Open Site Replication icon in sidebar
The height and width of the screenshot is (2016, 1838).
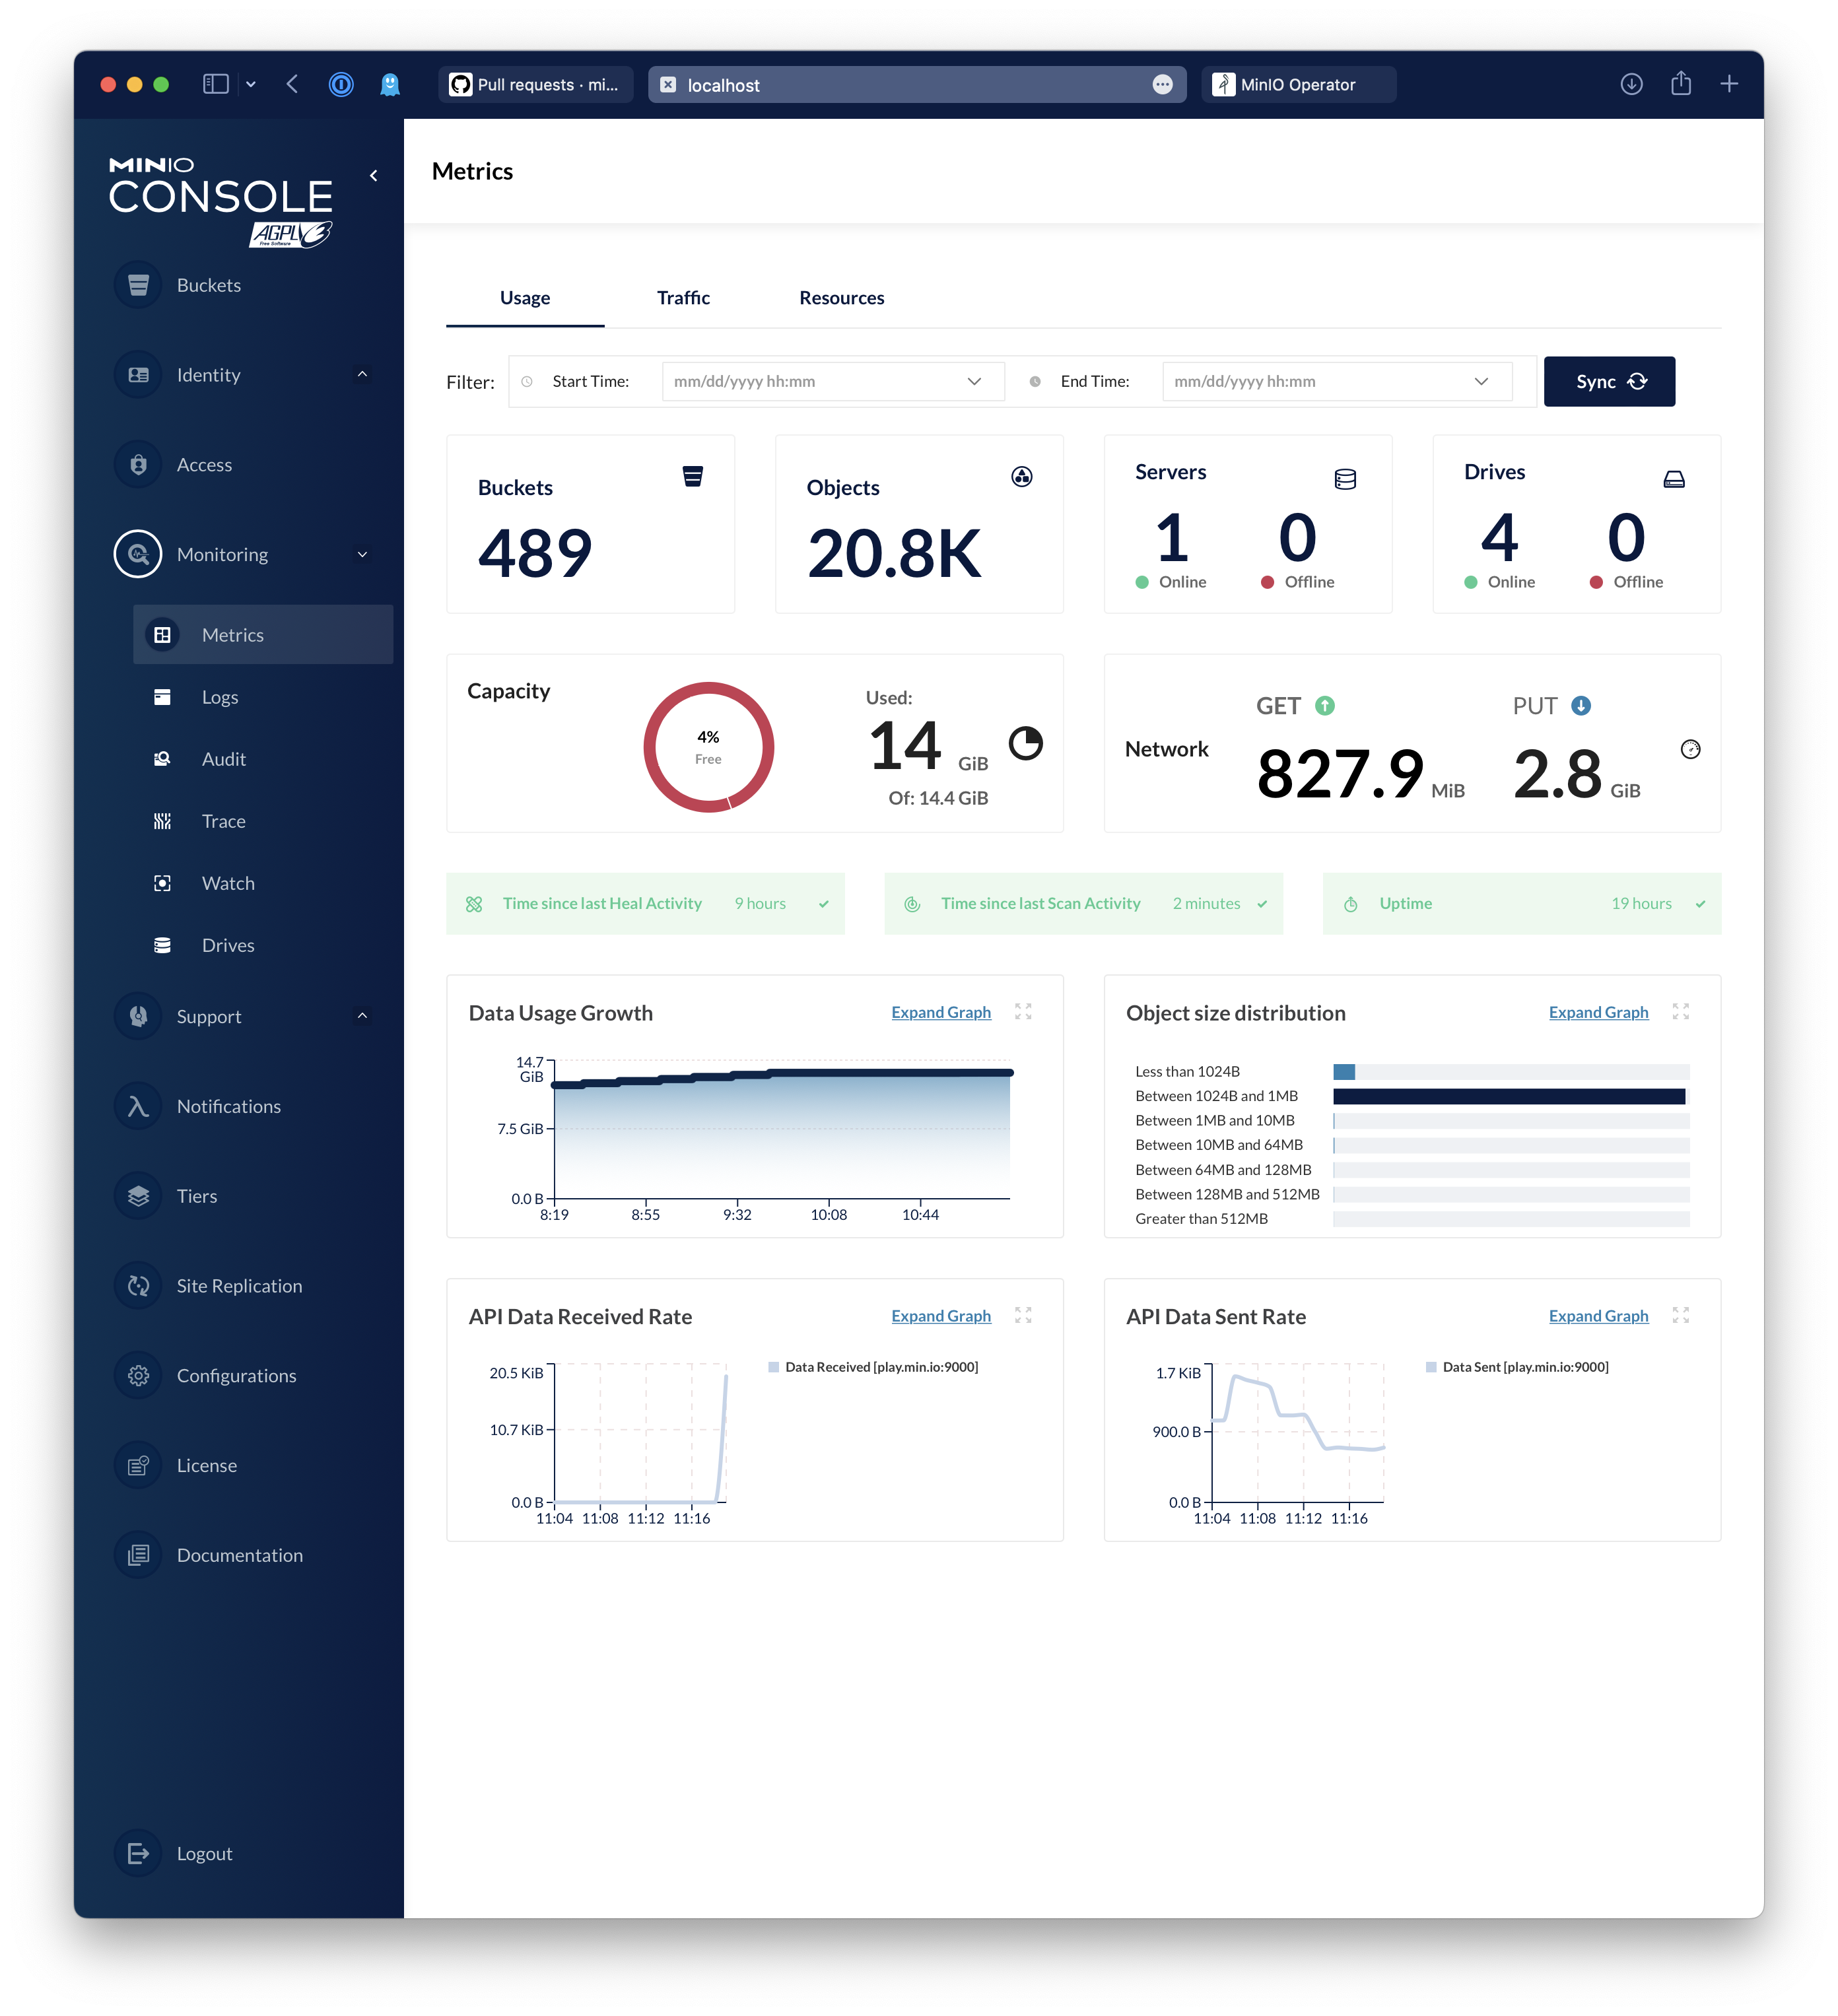(138, 1286)
